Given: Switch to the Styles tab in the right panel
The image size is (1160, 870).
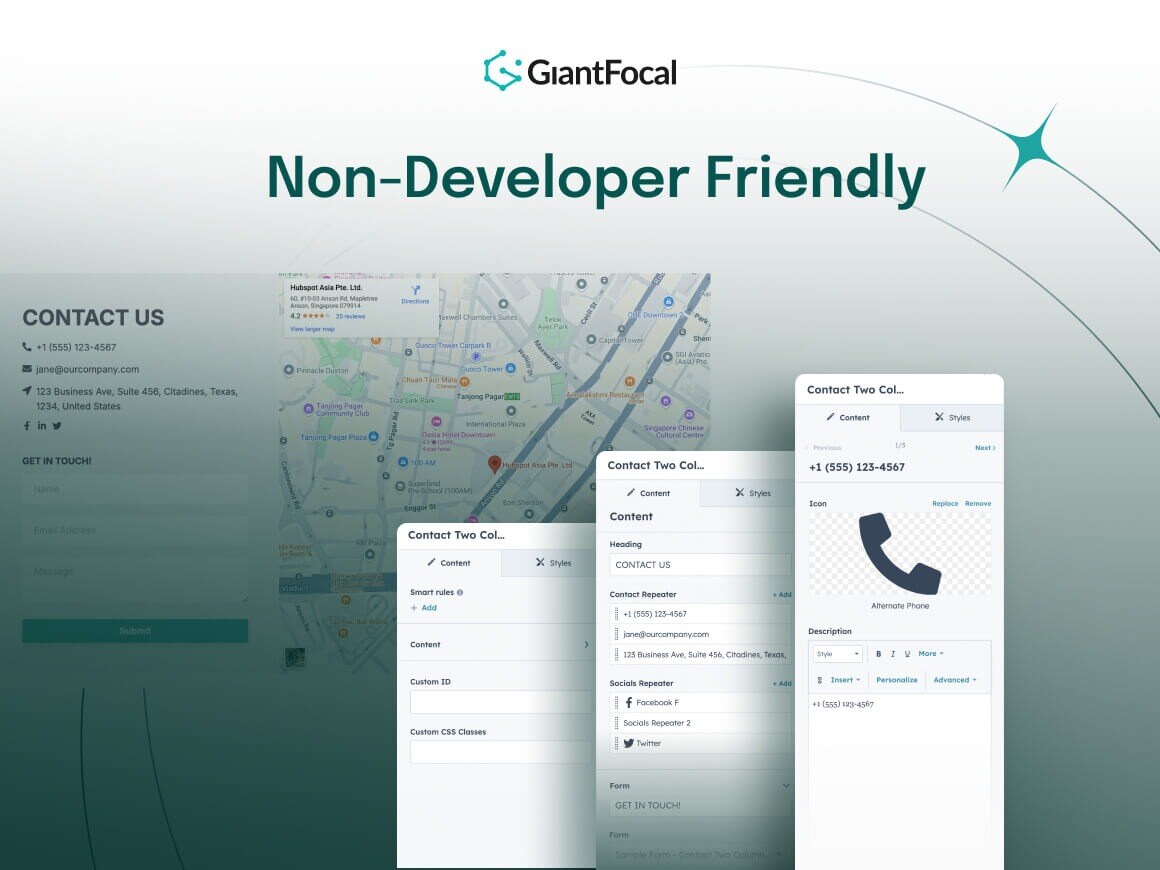Looking at the screenshot, I should click(x=951, y=418).
